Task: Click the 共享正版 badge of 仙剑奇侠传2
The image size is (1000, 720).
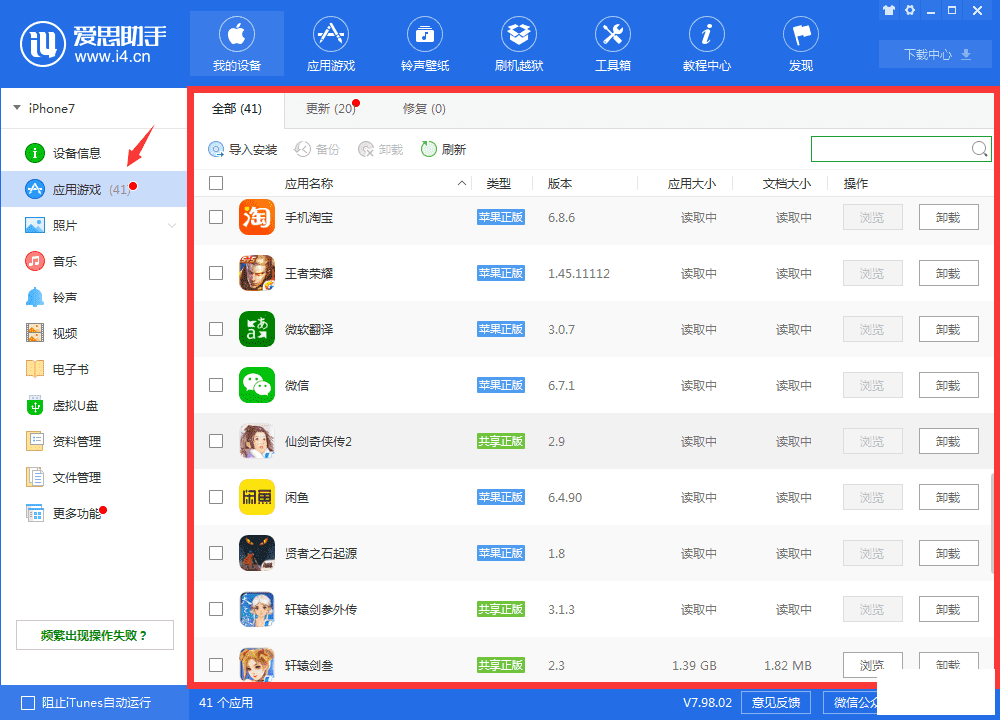Action: tap(501, 441)
